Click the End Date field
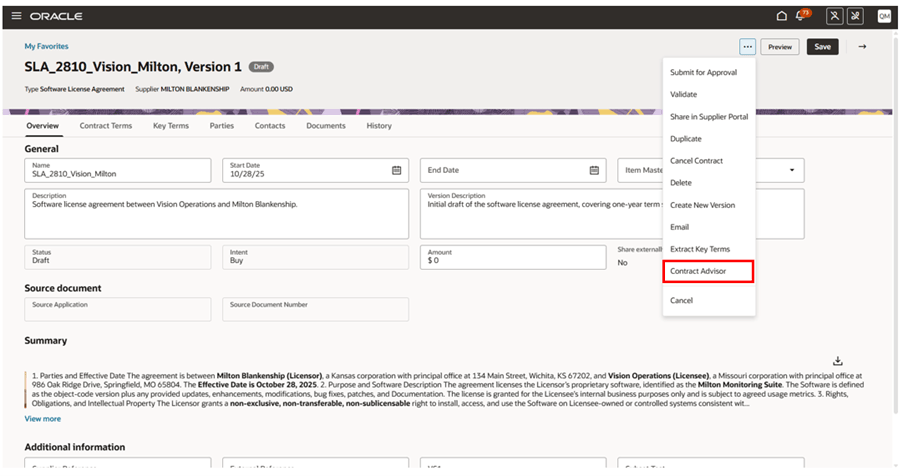 [513, 170]
